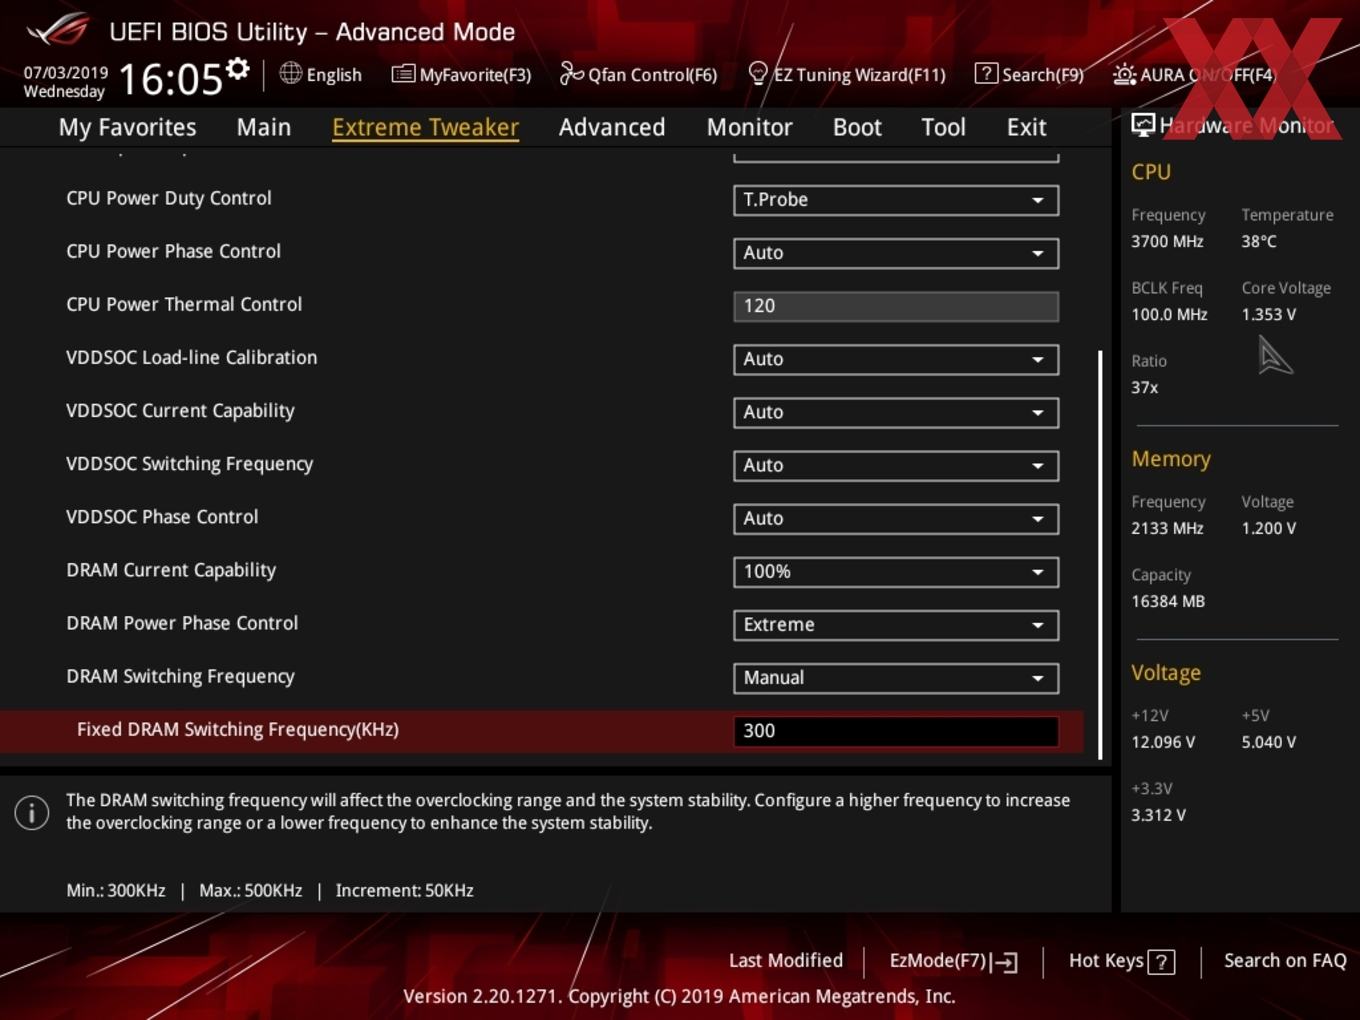The width and height of the screenshot is (1360, 1020).
Task: Open the settings gear beside the clock
Action: (237, 68)
